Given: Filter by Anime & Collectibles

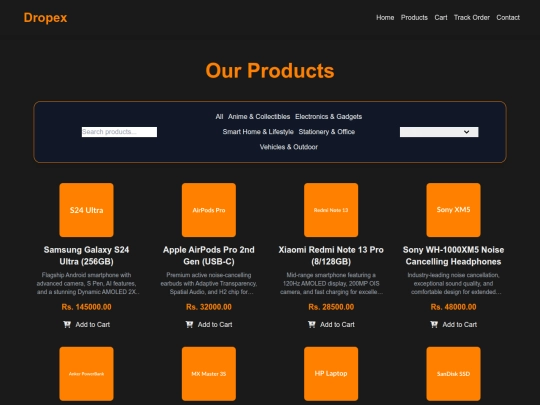Looking at the screenshot, I should click(x=259, y=117).
